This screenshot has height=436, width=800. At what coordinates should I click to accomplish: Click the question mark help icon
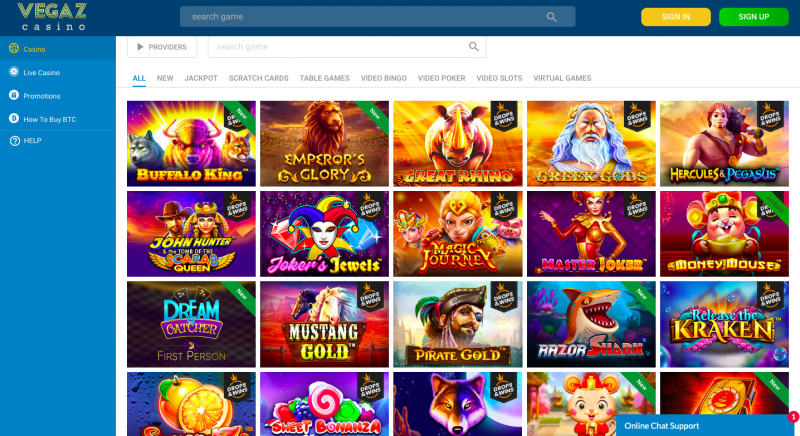15,141
